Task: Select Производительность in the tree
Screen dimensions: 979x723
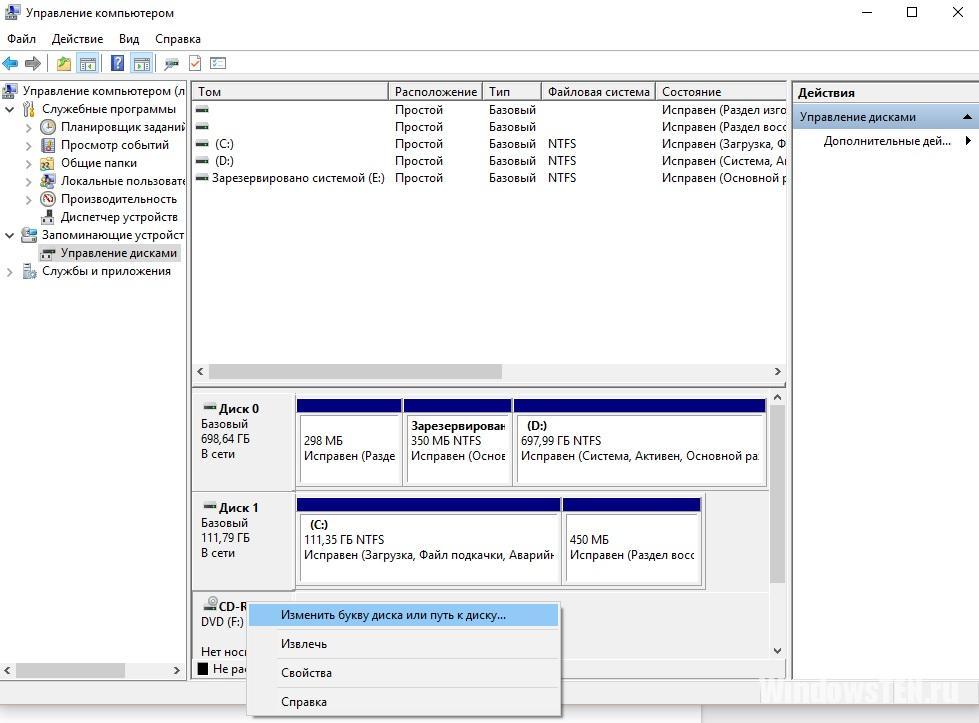Action: pyautogui.click(x=108, y=199)
